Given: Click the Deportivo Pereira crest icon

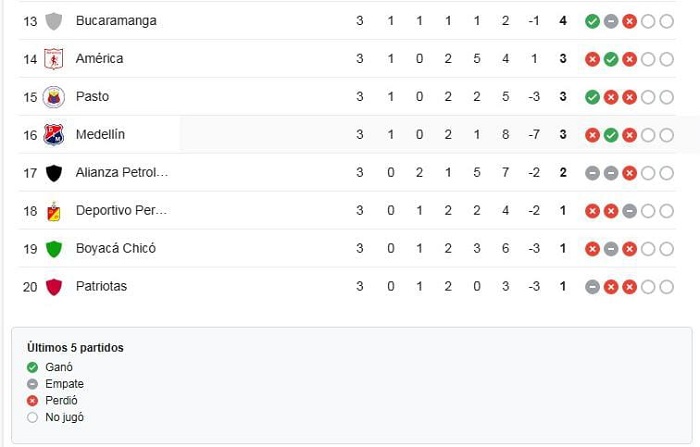Looking at the screenshot, I should tap(54, 211).
